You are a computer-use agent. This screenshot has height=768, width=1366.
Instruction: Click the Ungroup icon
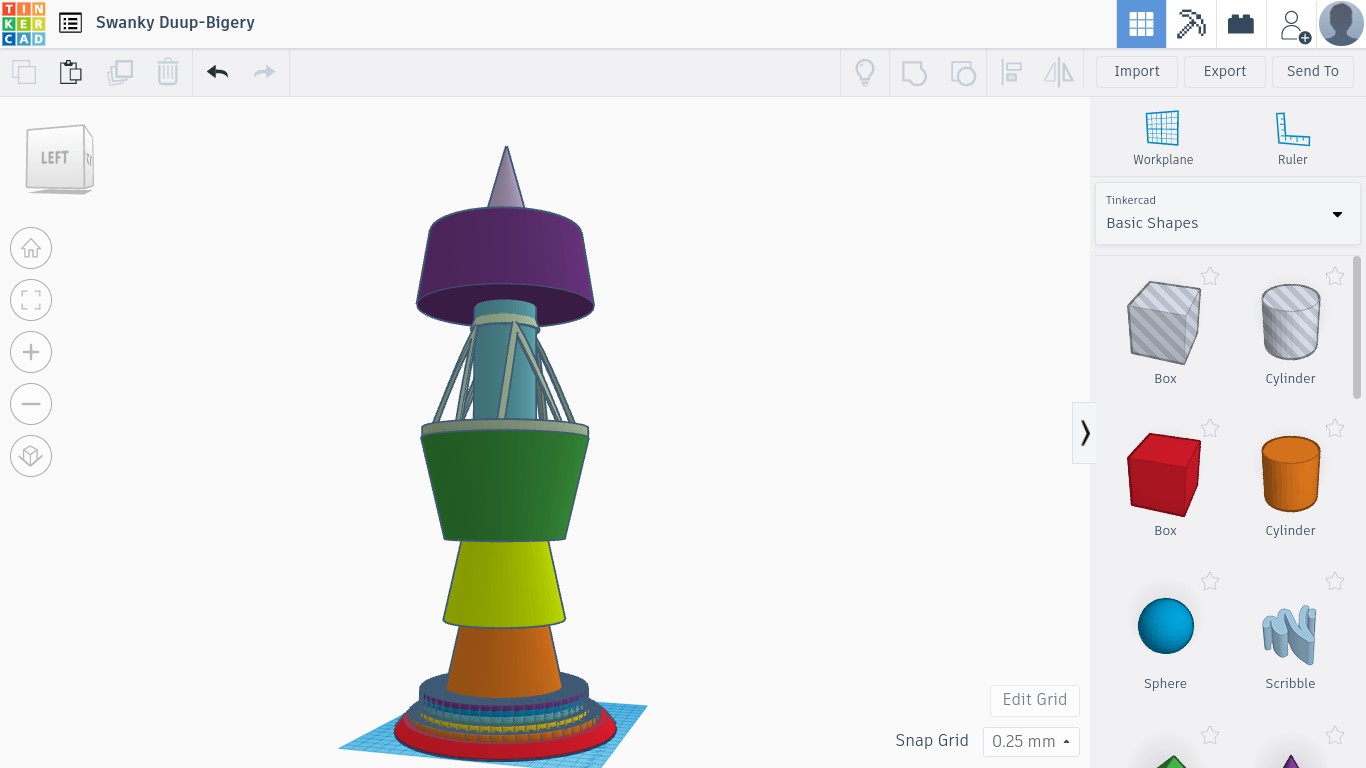[963, 72]
